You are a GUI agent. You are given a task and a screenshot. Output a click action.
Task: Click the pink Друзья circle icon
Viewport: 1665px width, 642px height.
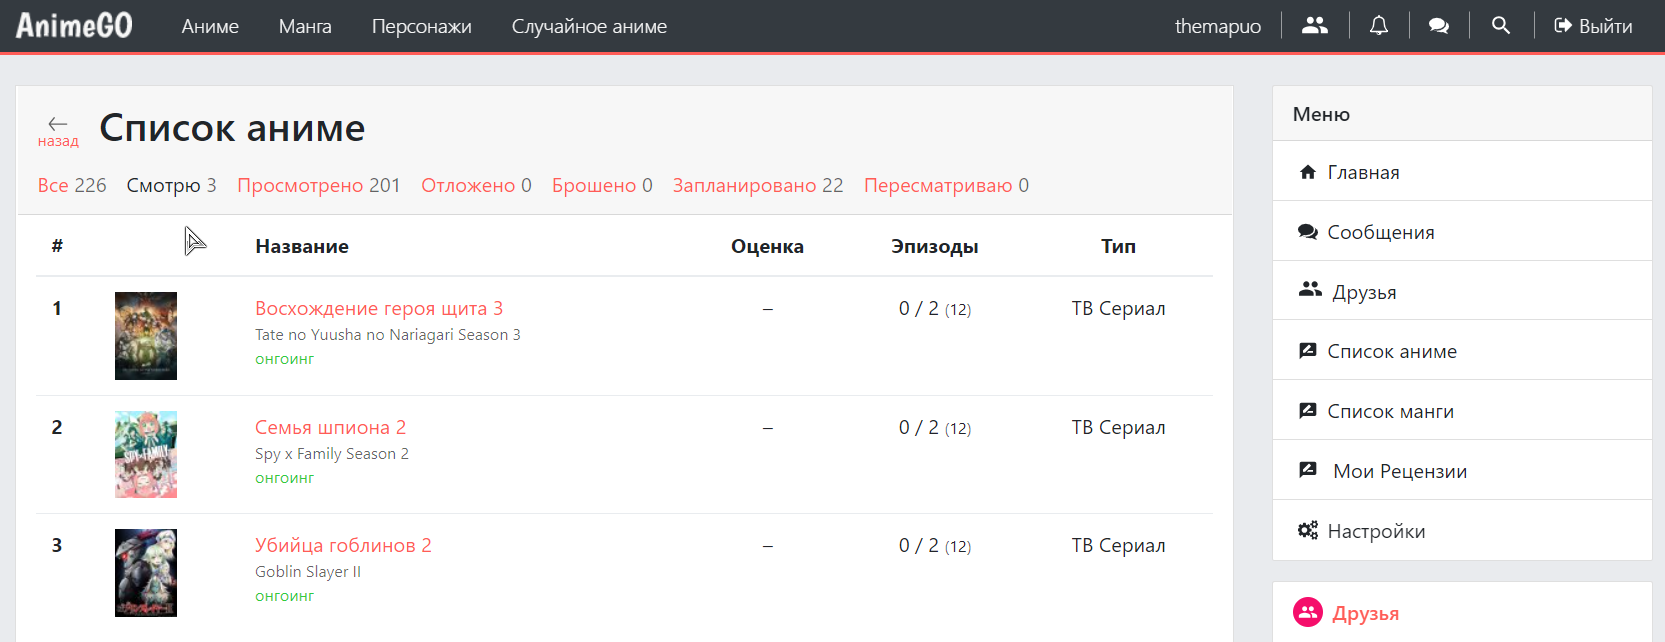coord(1307,612)
